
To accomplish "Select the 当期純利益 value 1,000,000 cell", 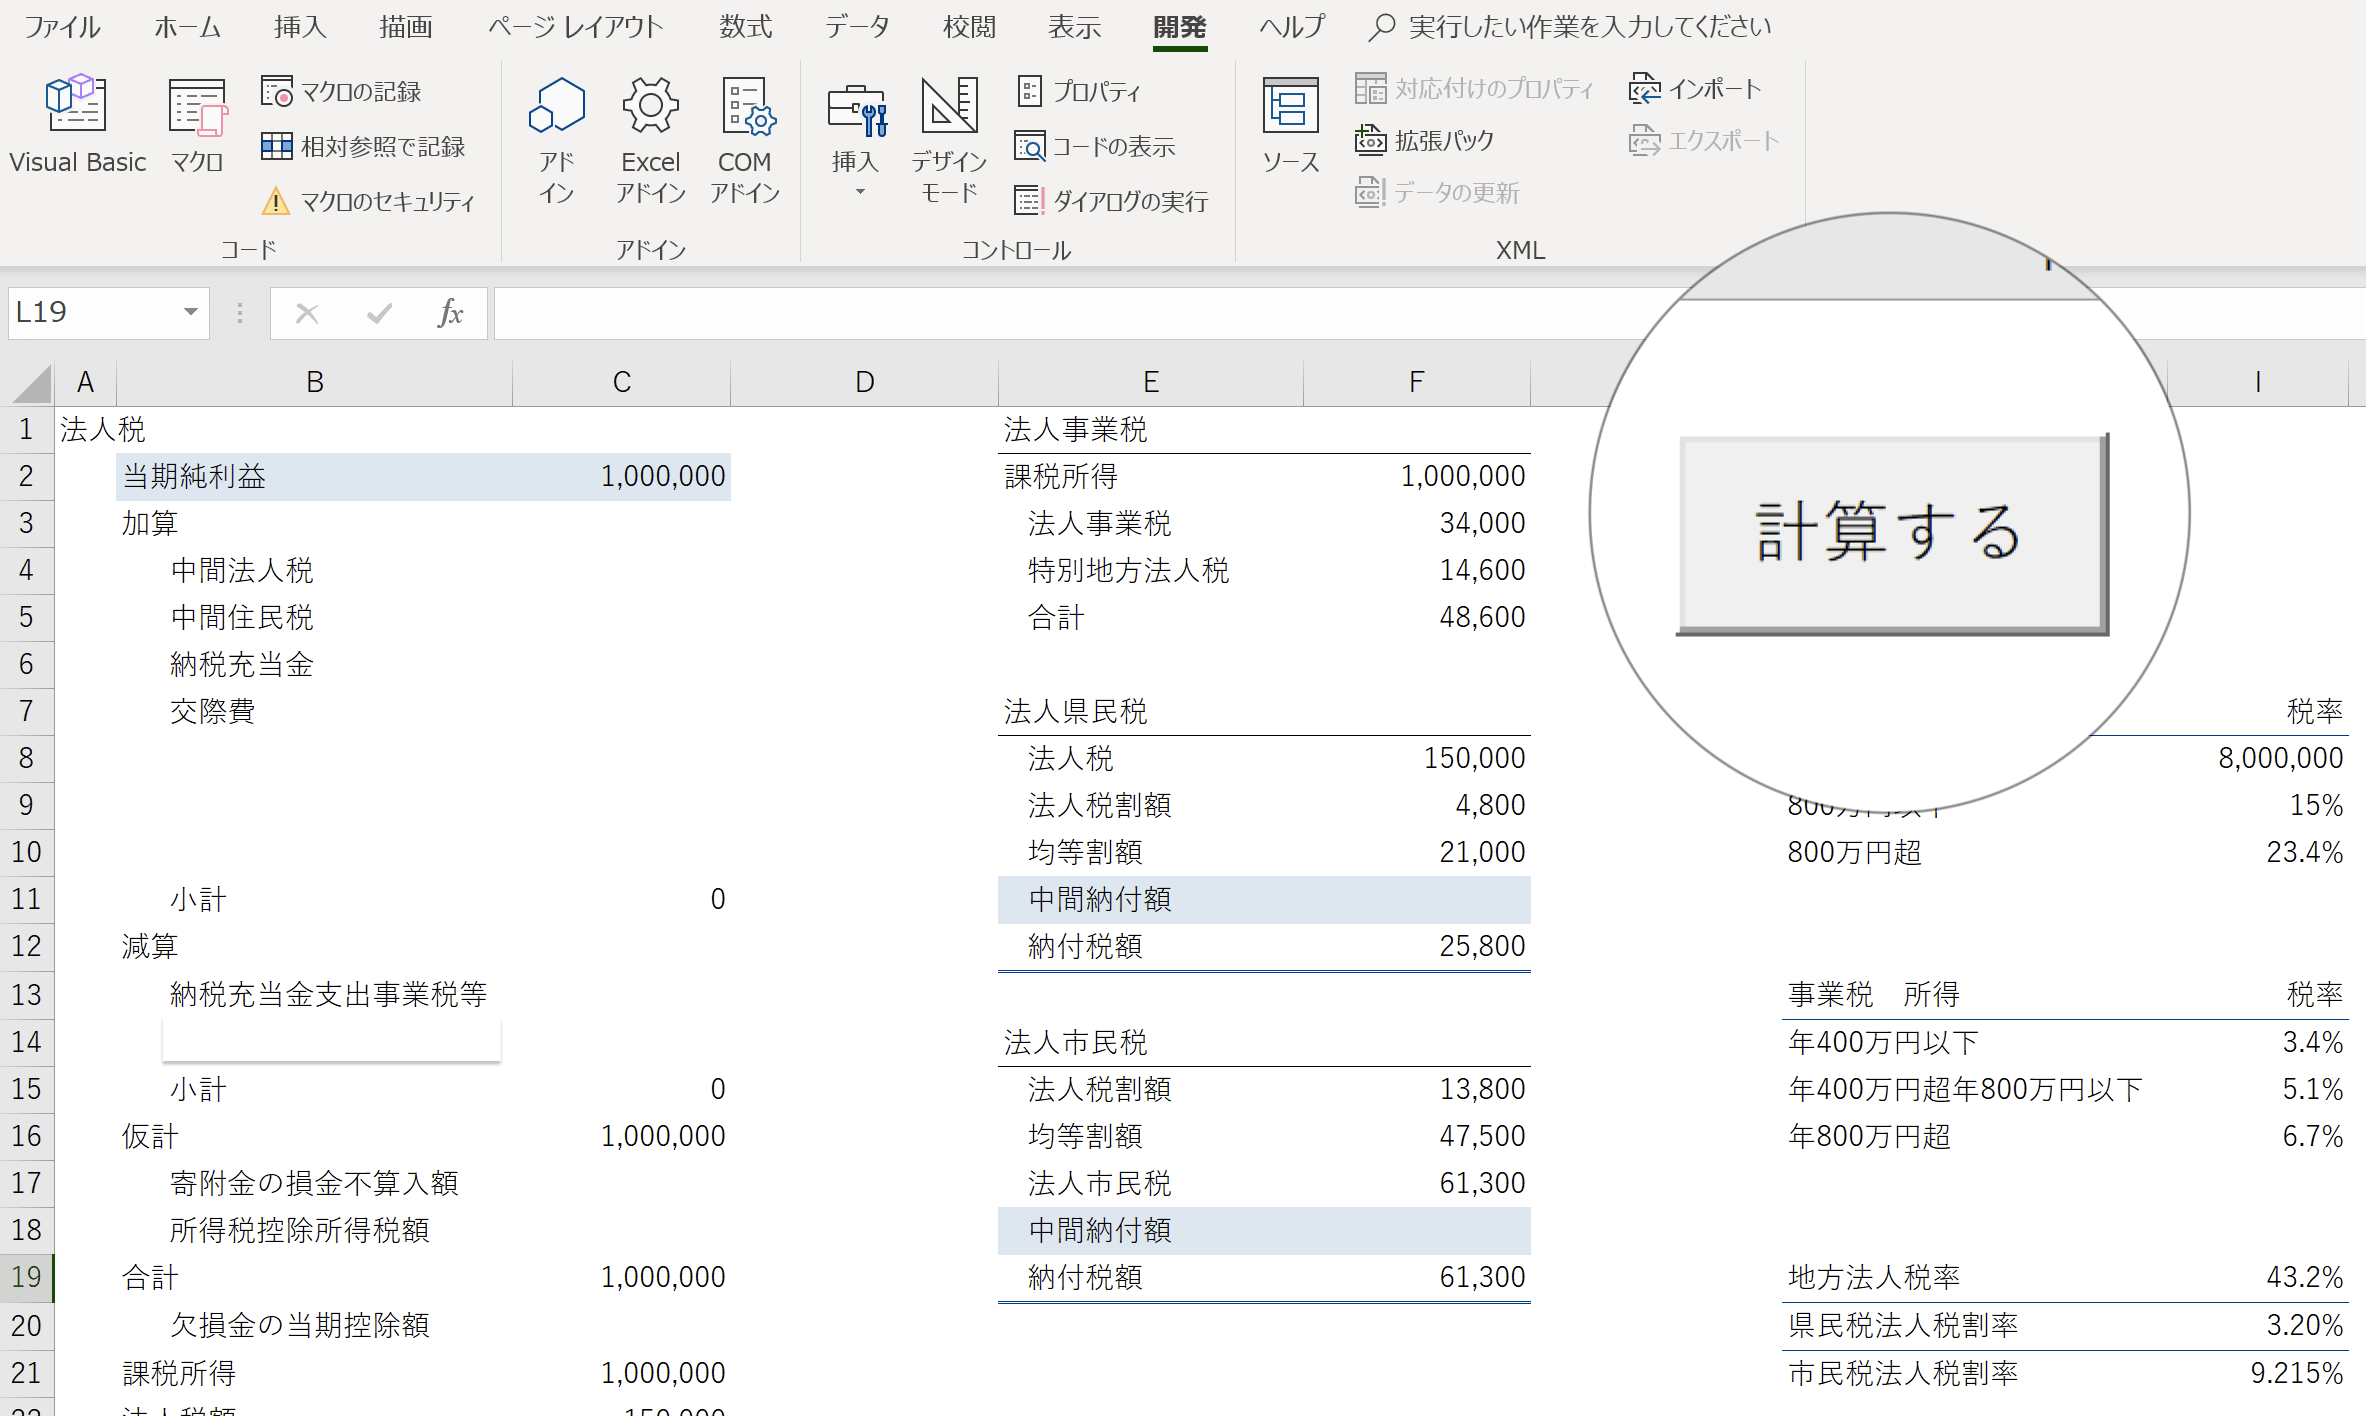I will (x=622, y=476).
